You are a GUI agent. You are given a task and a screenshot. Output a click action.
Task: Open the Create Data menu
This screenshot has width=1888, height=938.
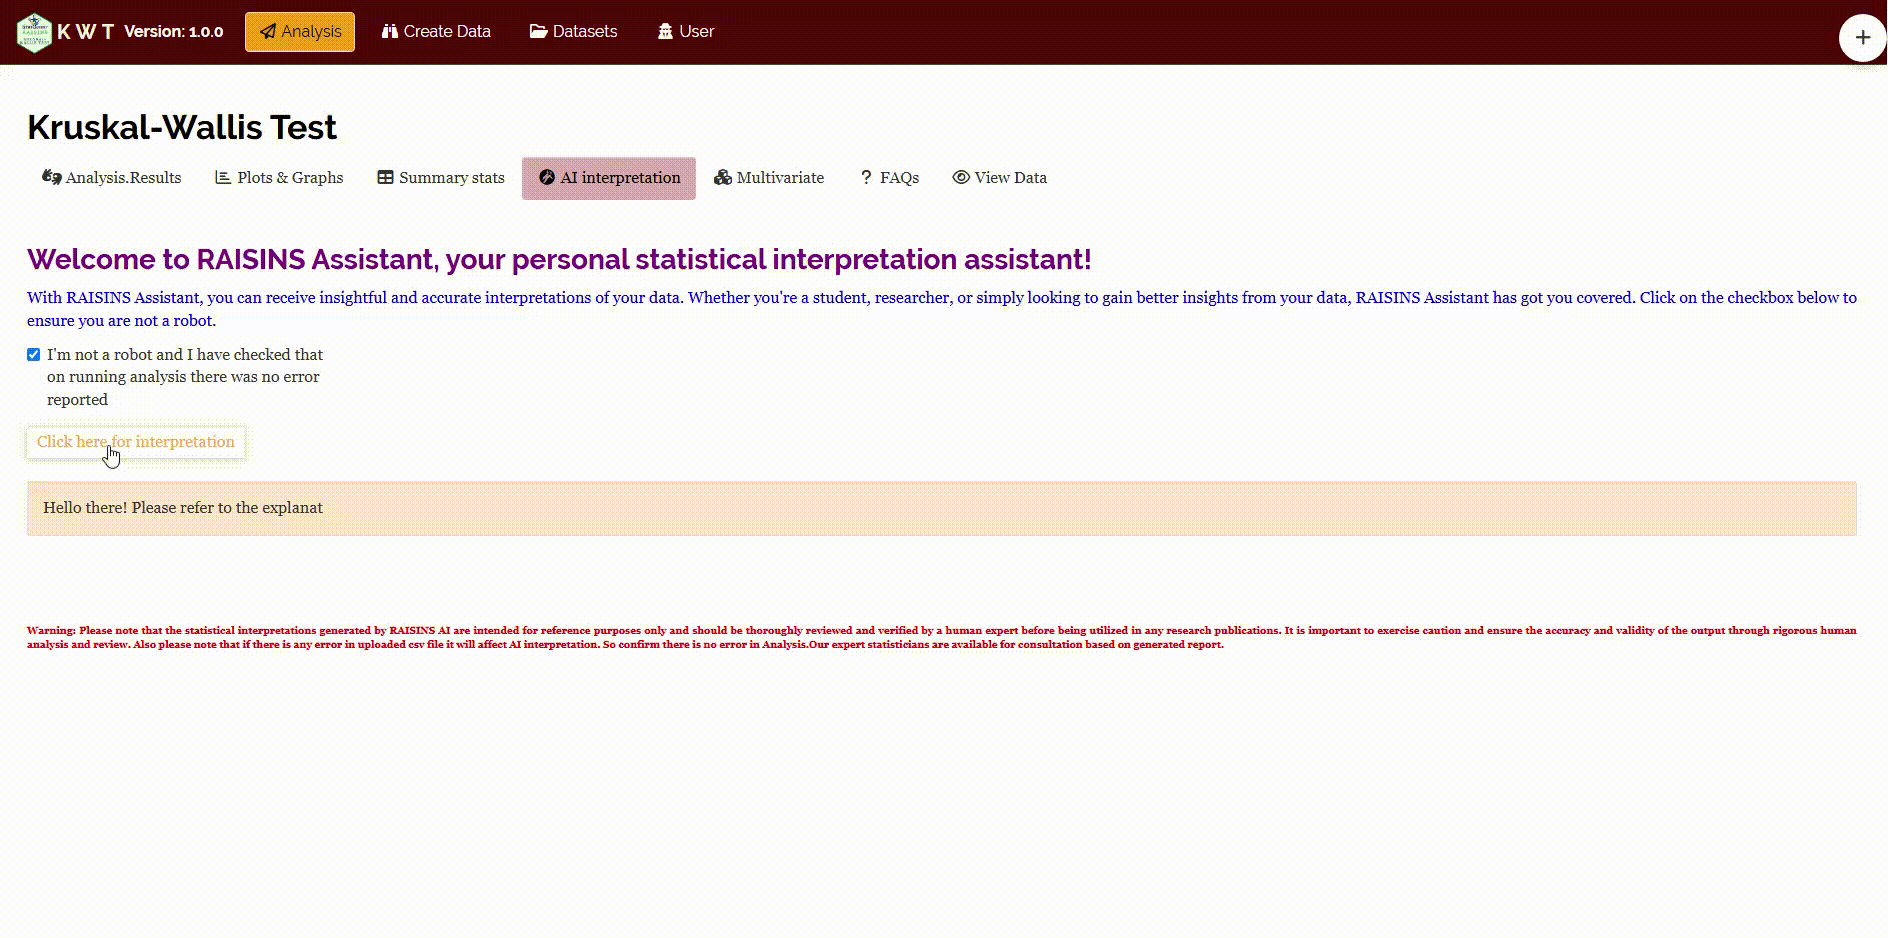tap(436, 32)
